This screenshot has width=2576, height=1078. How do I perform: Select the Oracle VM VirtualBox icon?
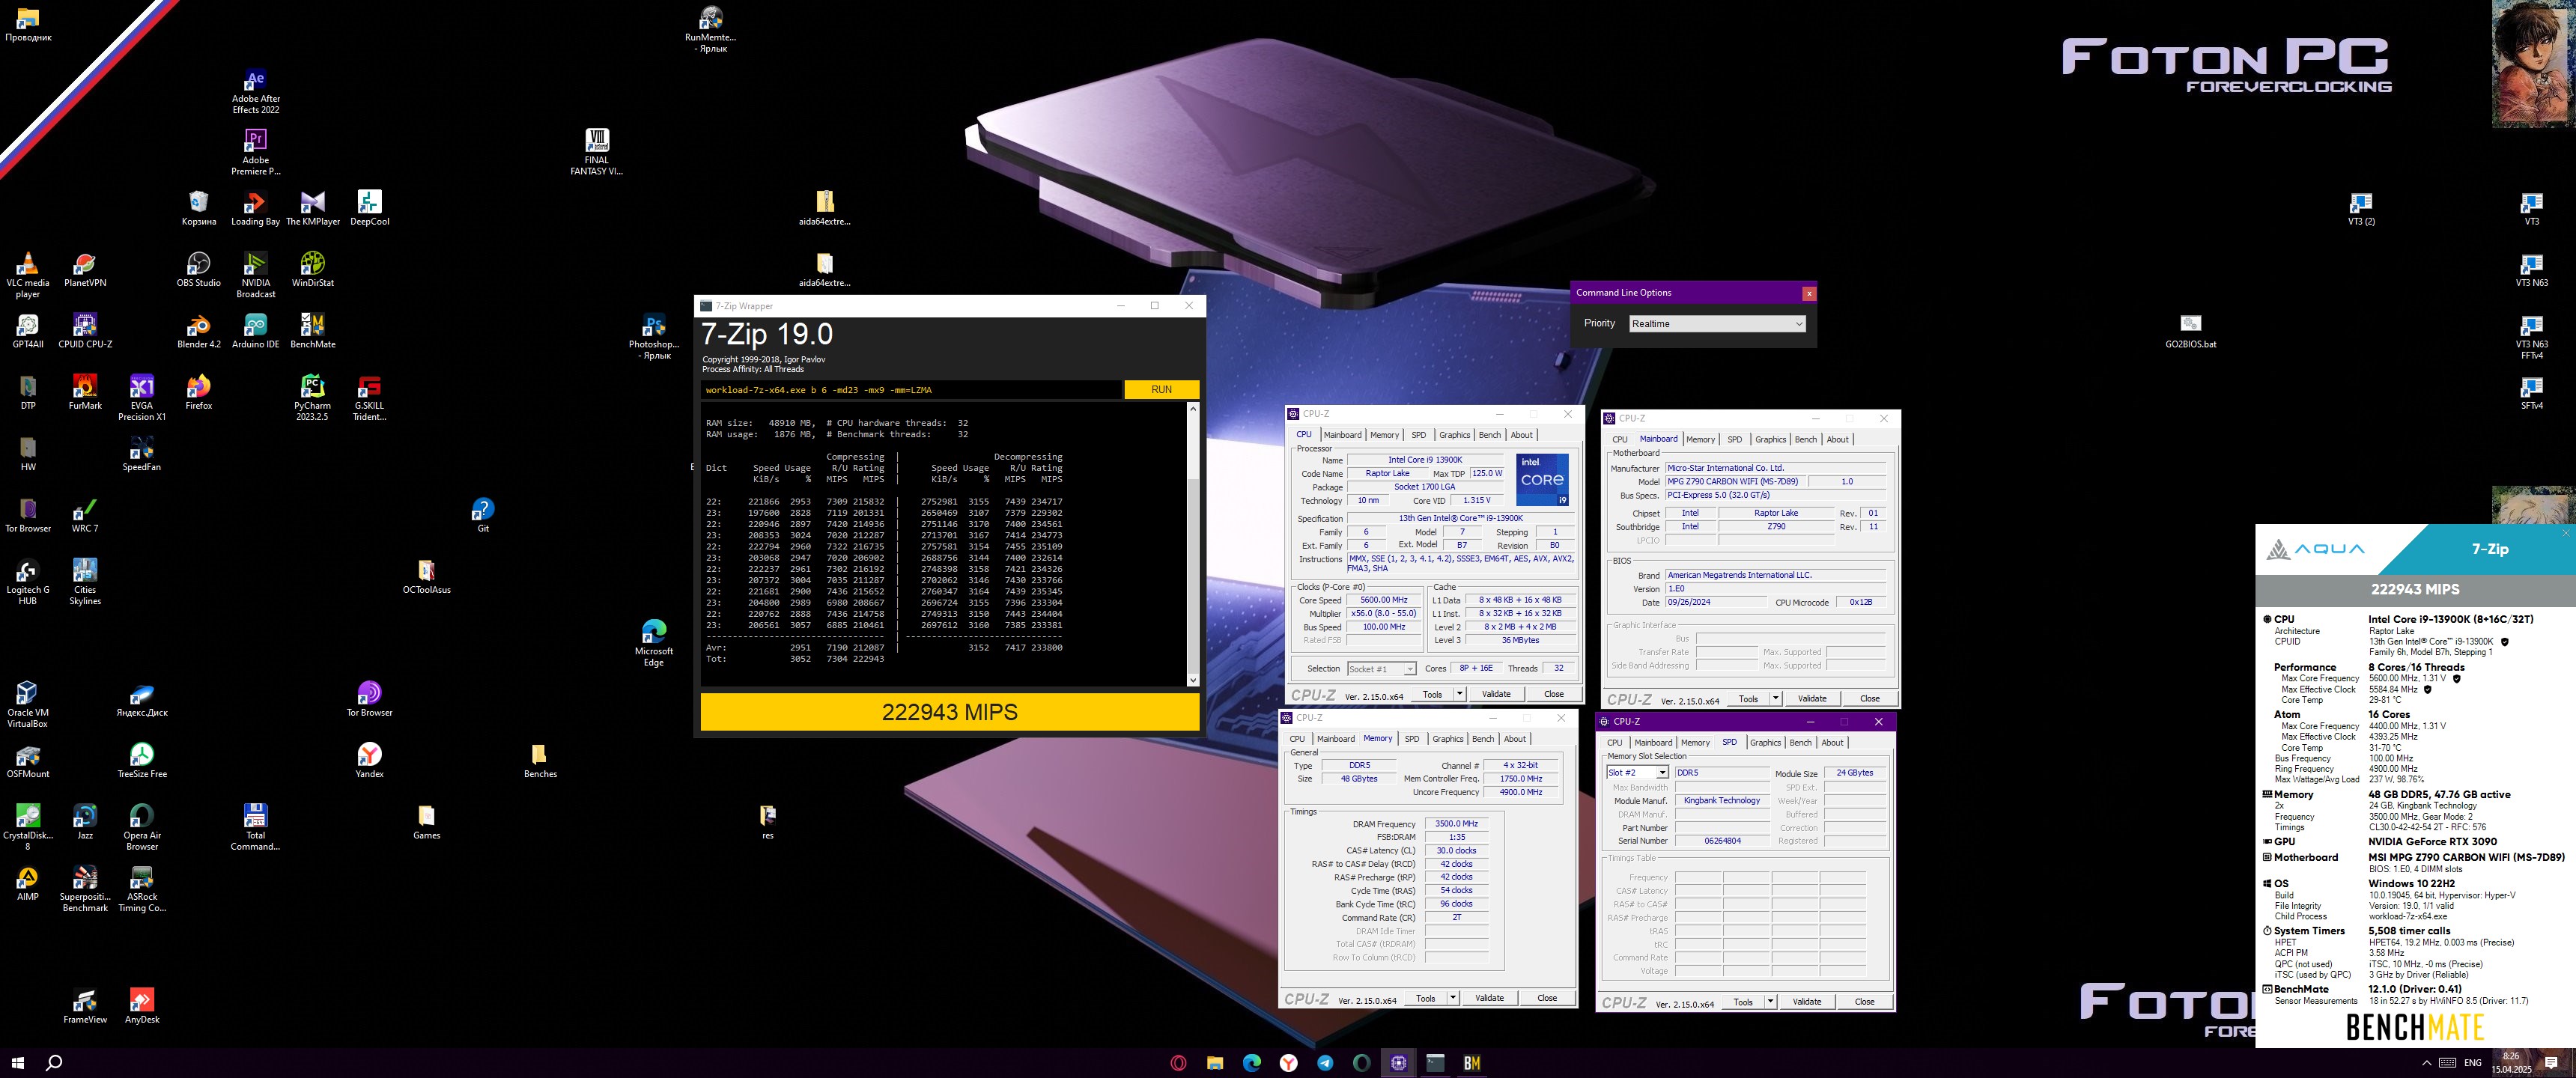pos(28,704)
